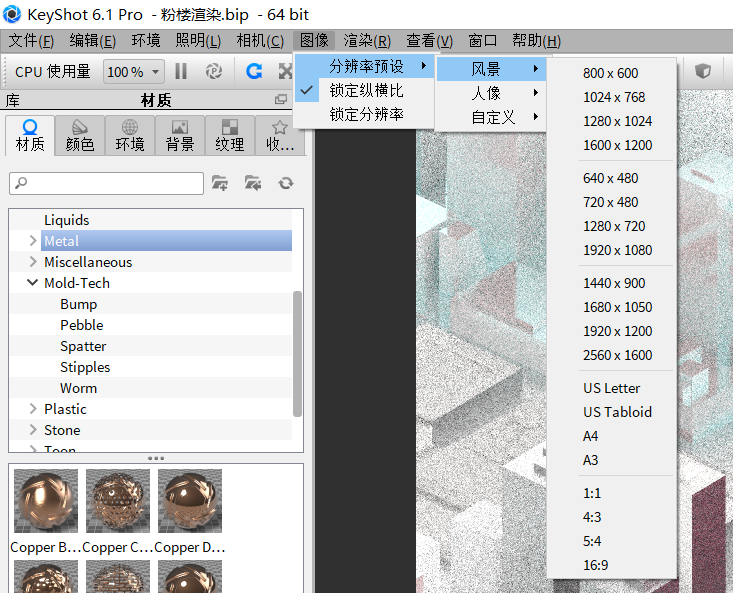Select the US Letter preset
Screen dimensions: 733x593
pos(611,388)
